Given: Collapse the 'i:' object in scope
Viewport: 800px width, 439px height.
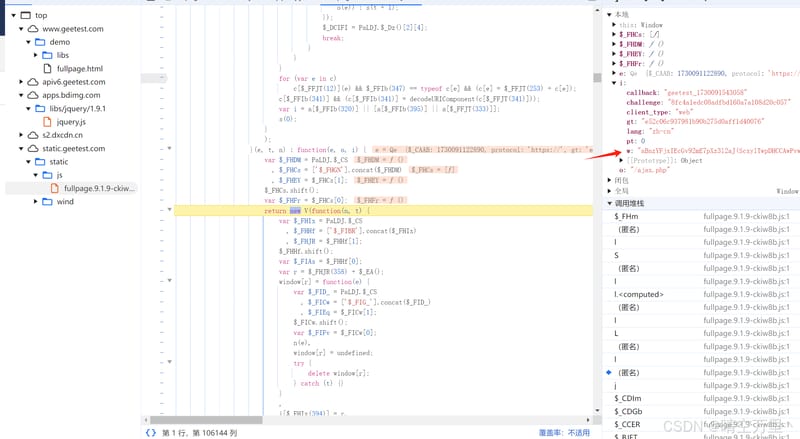Looking at the screenshot, I should 614,83.
